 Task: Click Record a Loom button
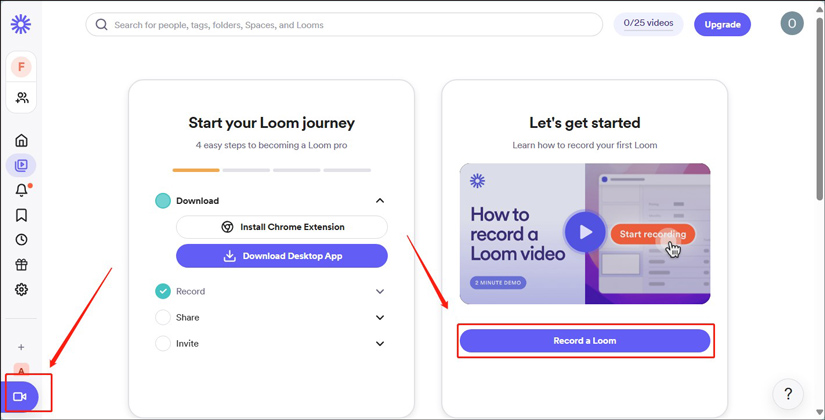tap(585, 341)
